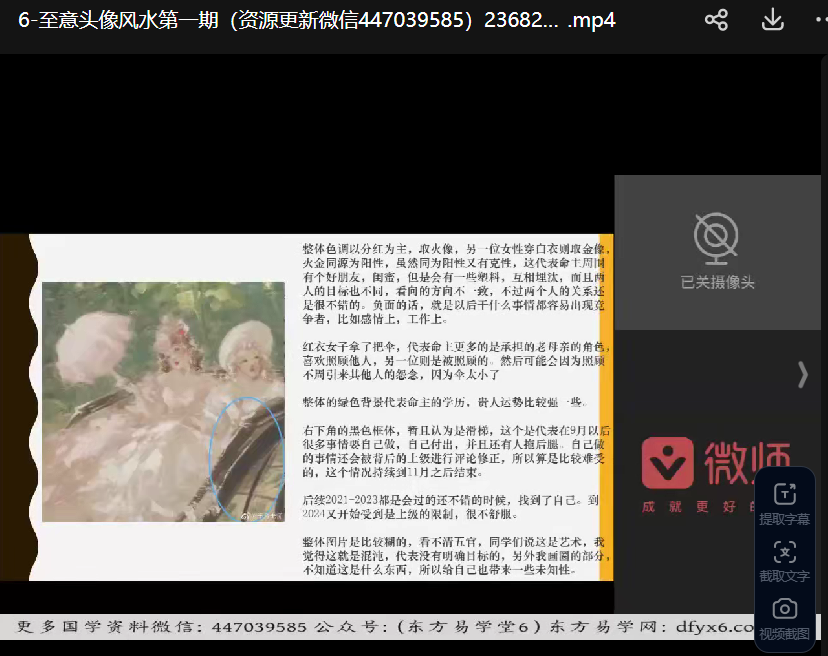Take a snapshot with 视频截图 camera icon
The height and width of the screenshot is (656, 828).
click(x=785, y=609)
